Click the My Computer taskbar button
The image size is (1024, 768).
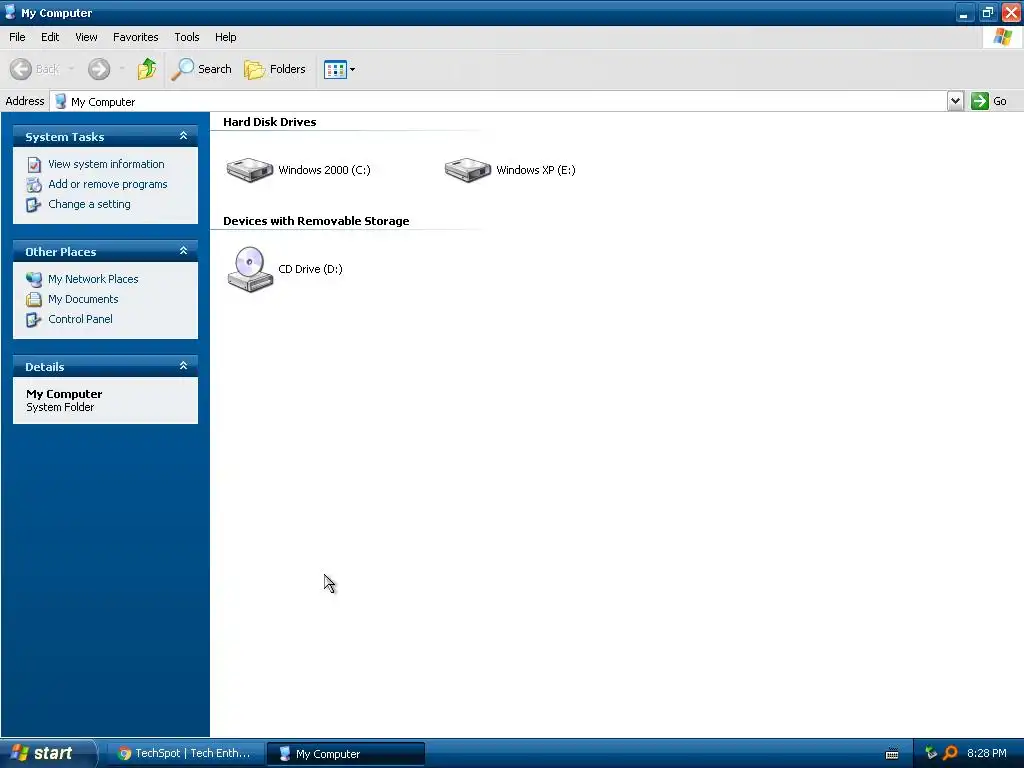tap(345, 754)
